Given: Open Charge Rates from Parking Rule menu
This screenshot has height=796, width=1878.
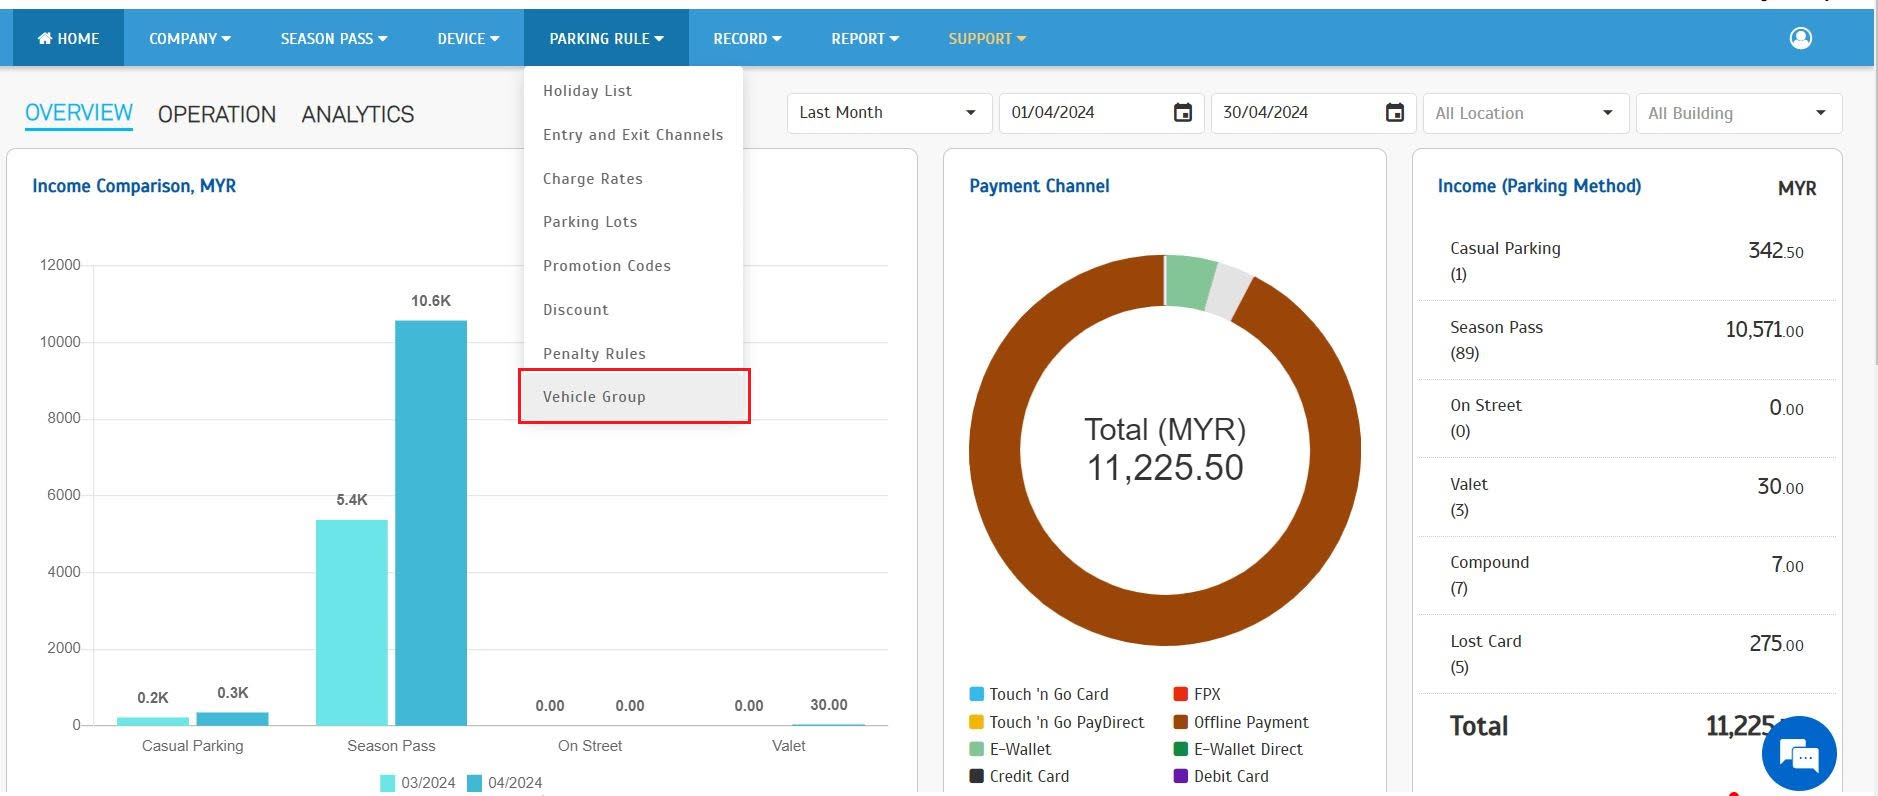Looking at the screenshot, I should [593, 179].
